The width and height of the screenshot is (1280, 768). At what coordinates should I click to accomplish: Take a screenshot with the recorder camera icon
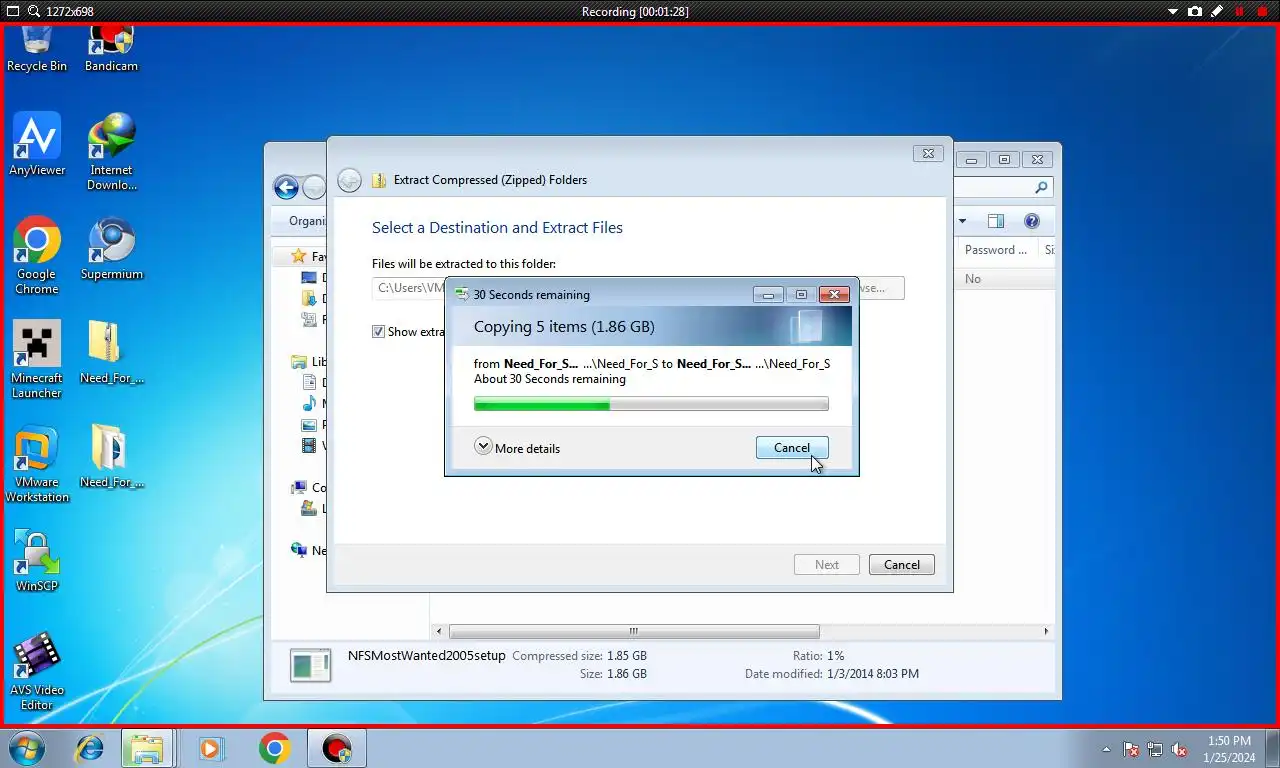tap(1195, 11)
